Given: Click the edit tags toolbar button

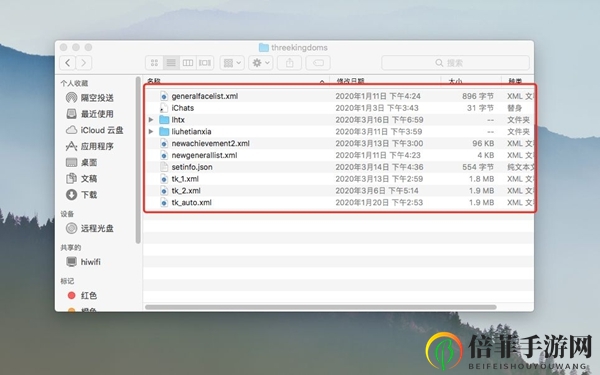Looking at the screenshot, I should (318, 63).
